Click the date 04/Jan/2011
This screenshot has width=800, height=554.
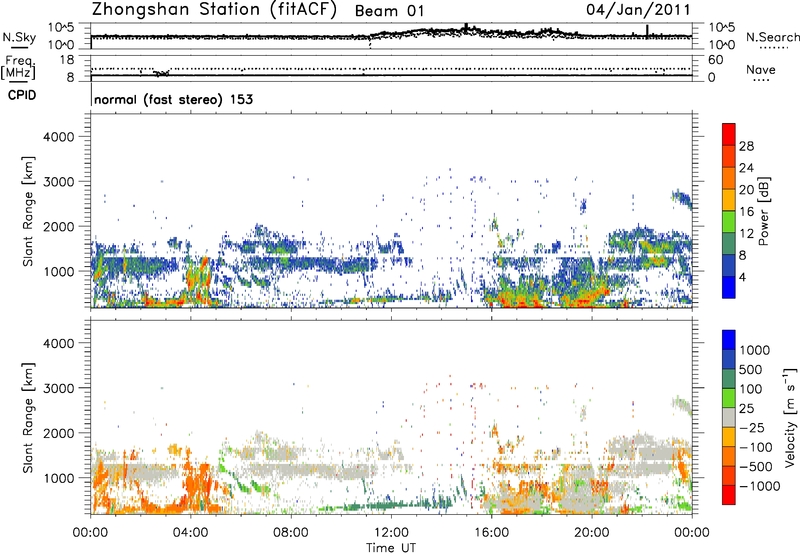tap(638, 9)
